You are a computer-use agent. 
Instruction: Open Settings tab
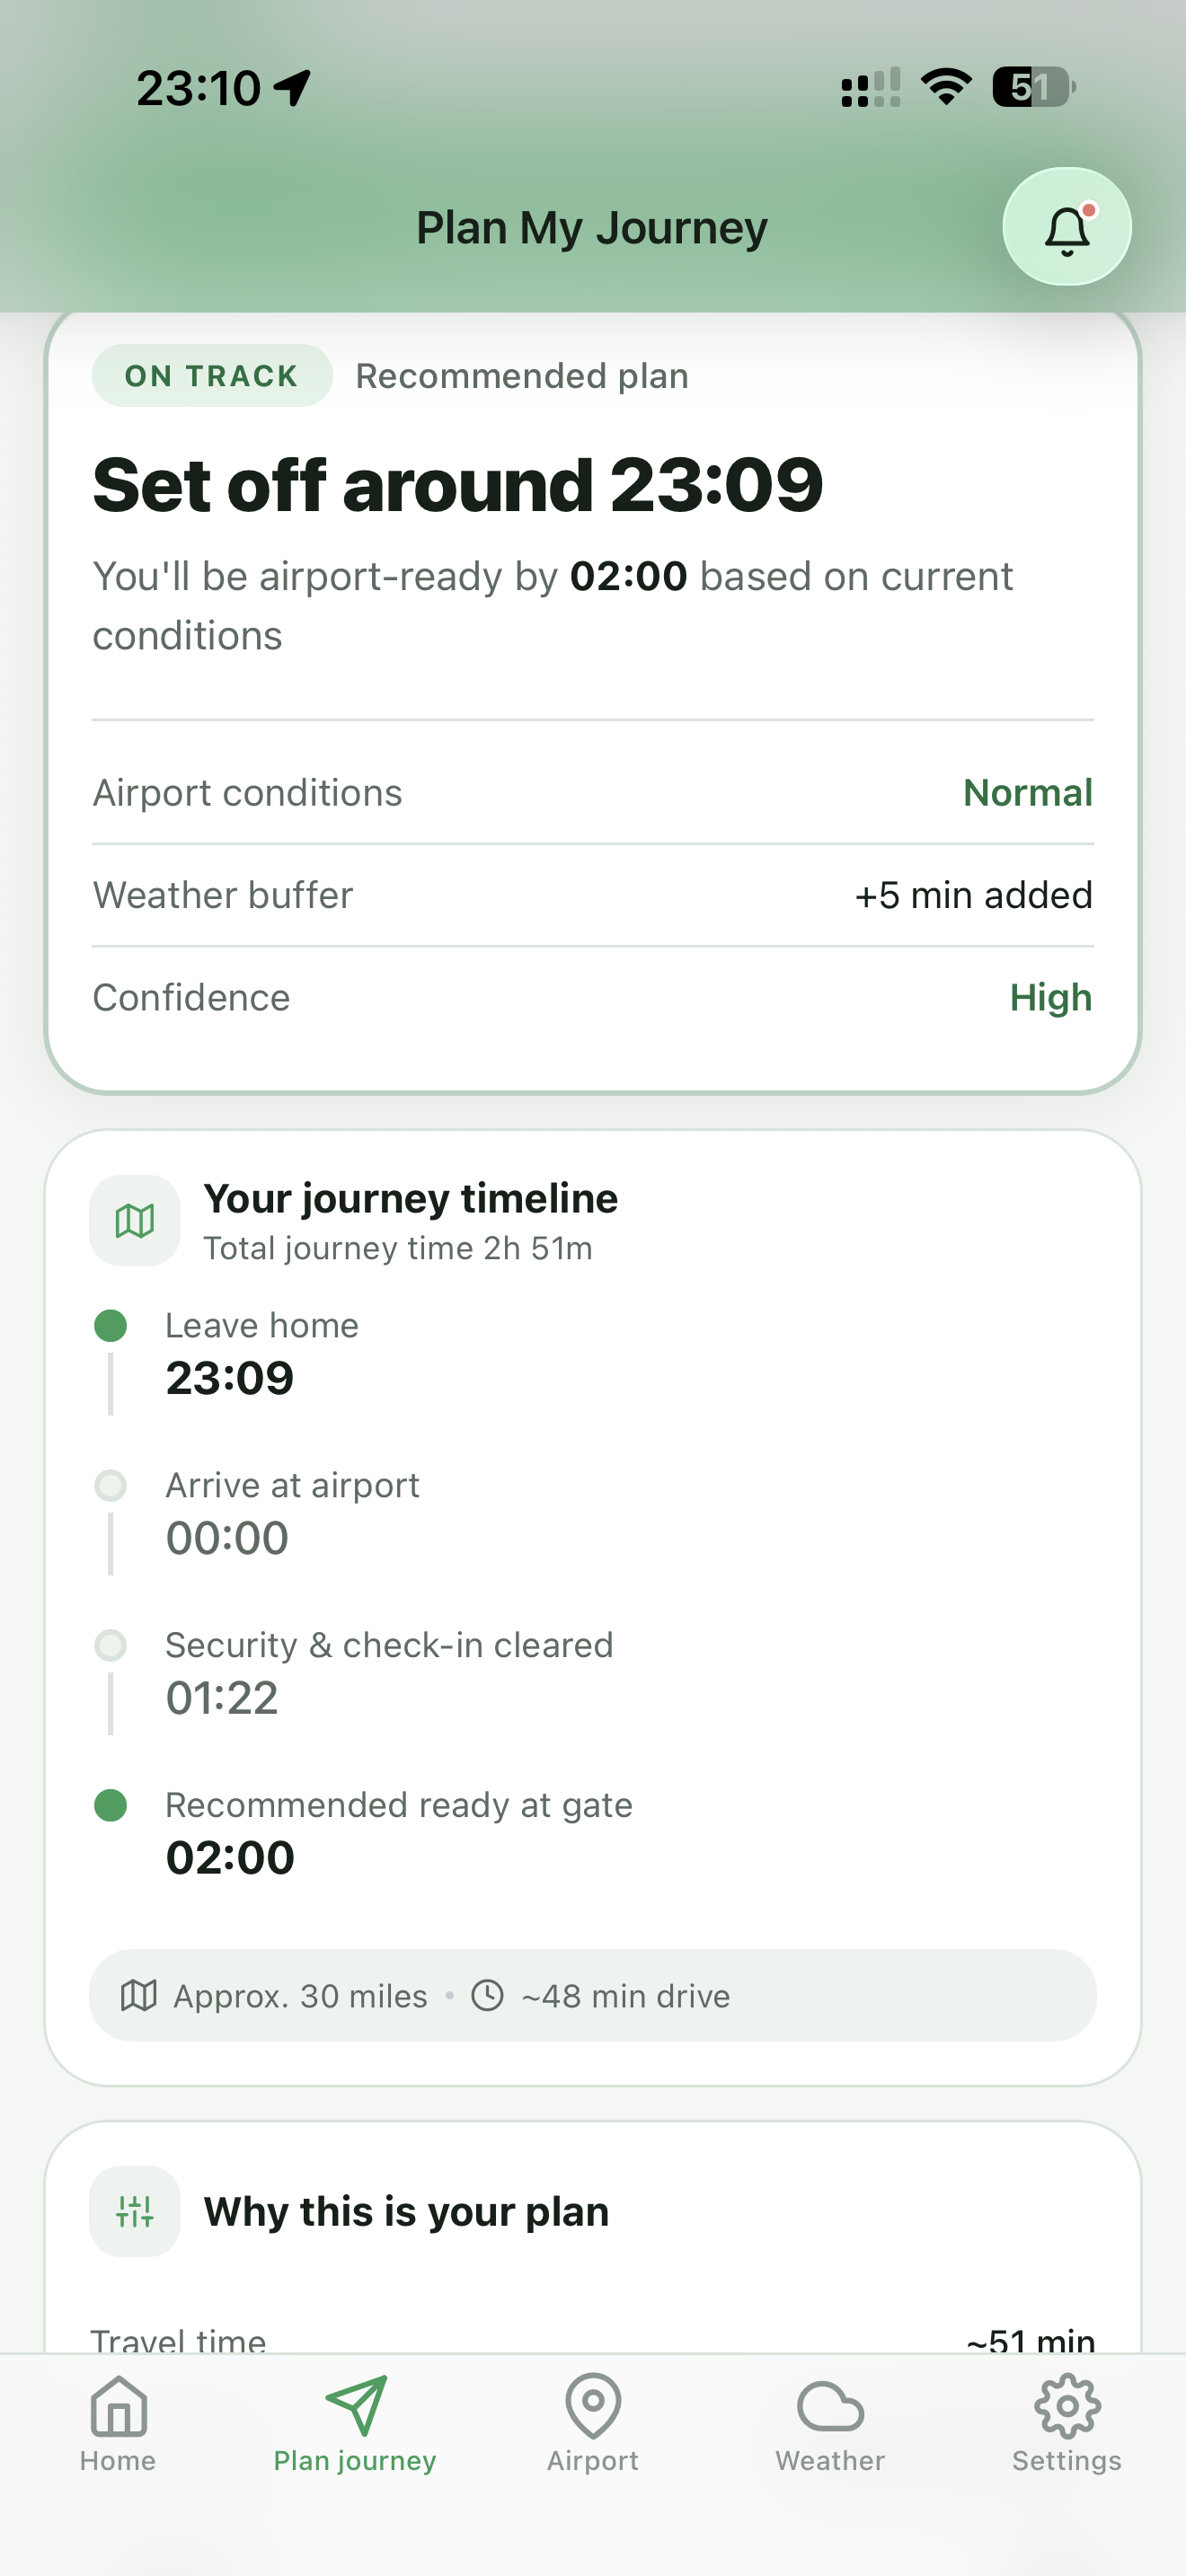[x=1066, y=2424]
